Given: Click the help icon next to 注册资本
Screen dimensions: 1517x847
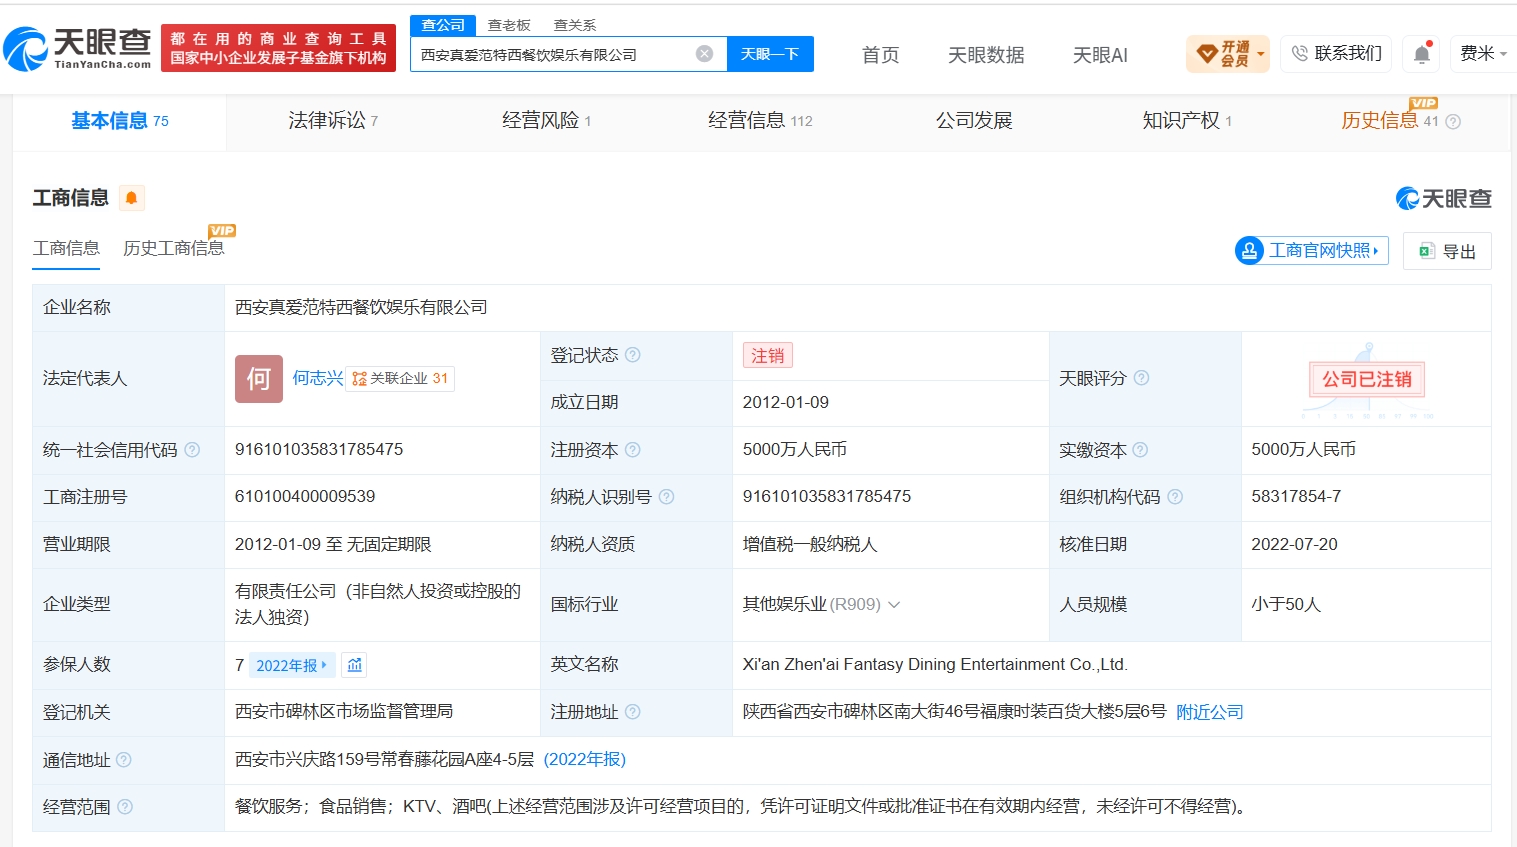Looking at the screenshot, I should point(633,450).
